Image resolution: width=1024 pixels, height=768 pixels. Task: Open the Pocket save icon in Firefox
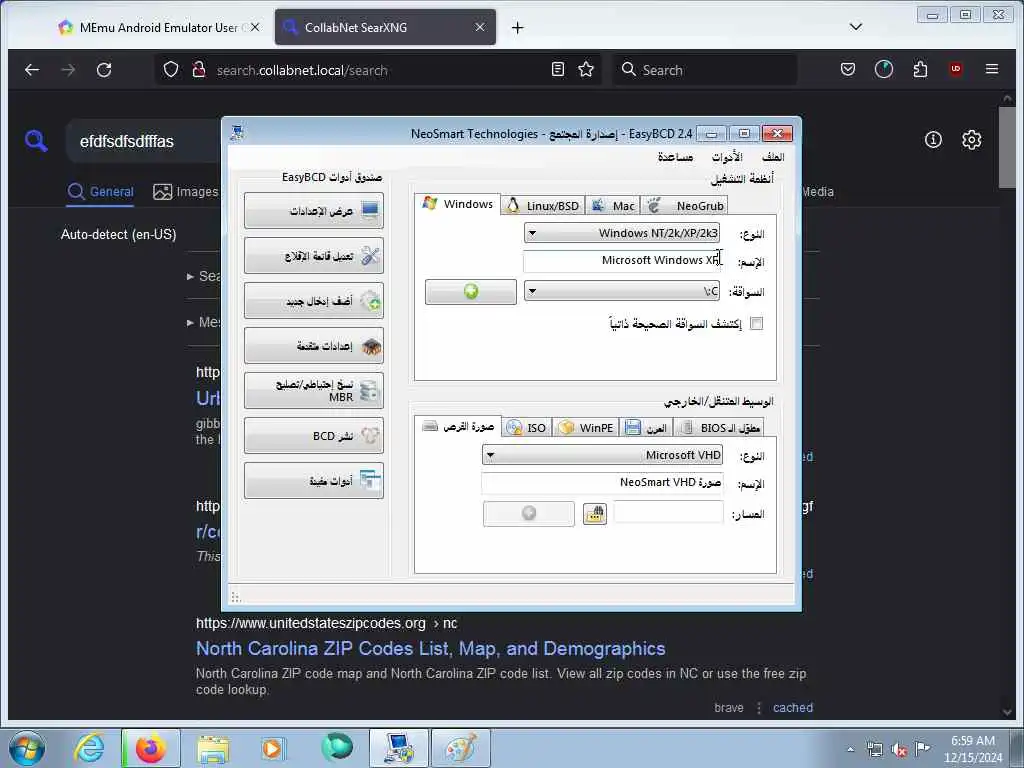pyautogui.click(x=848, y=69)
